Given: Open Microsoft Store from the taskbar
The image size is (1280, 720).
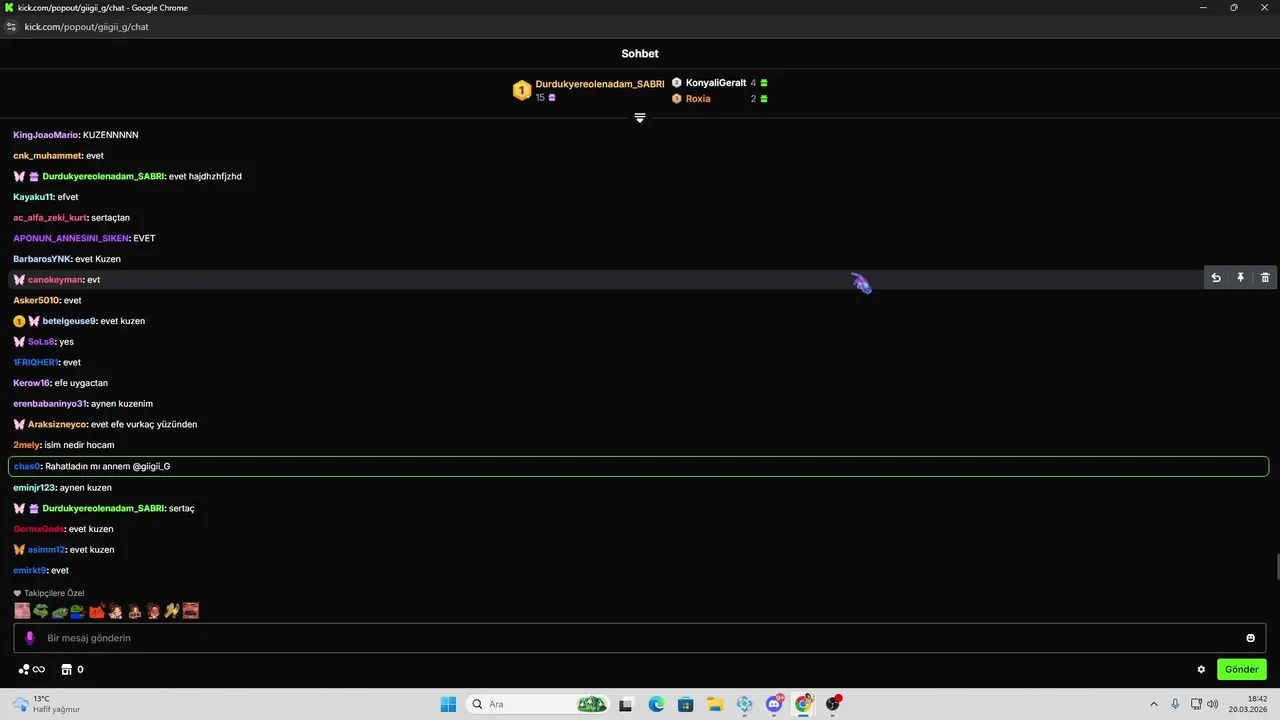Looking at the screenshot, I should [x=685, y=704].
